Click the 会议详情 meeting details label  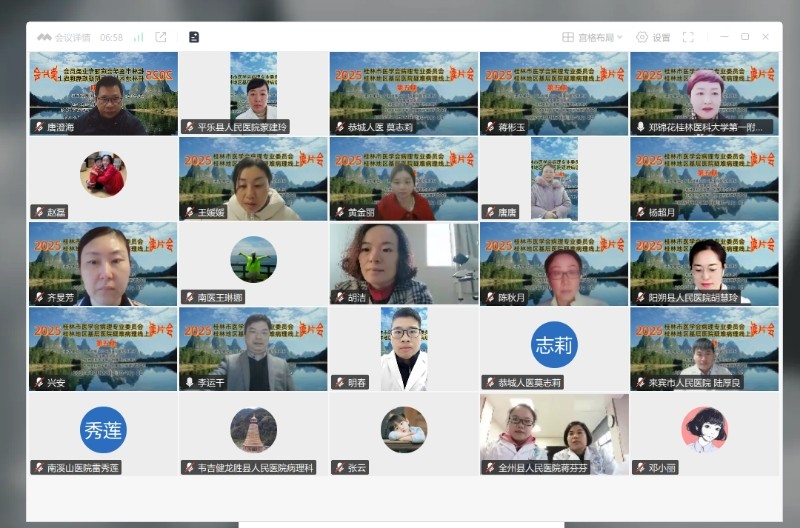(73, 37)
